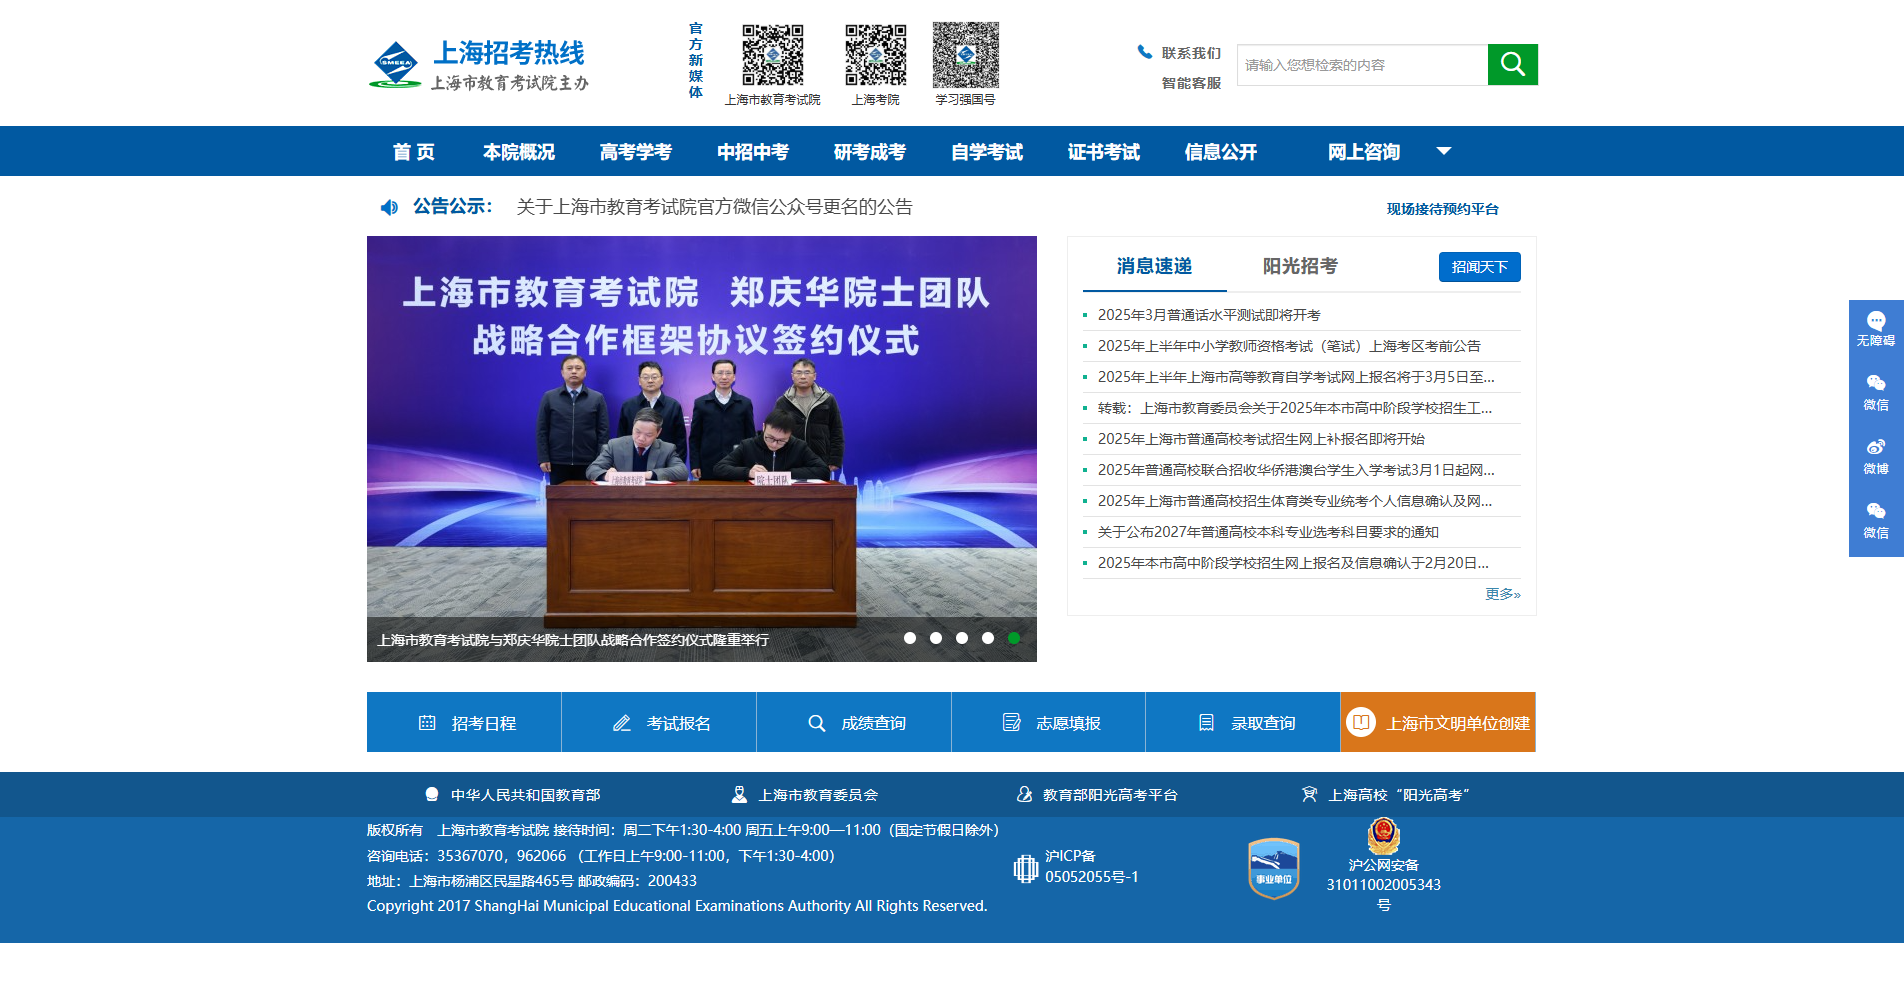1904x985 pixels.
Task: Click 更多» to see more news
Action: (1501, 593)
